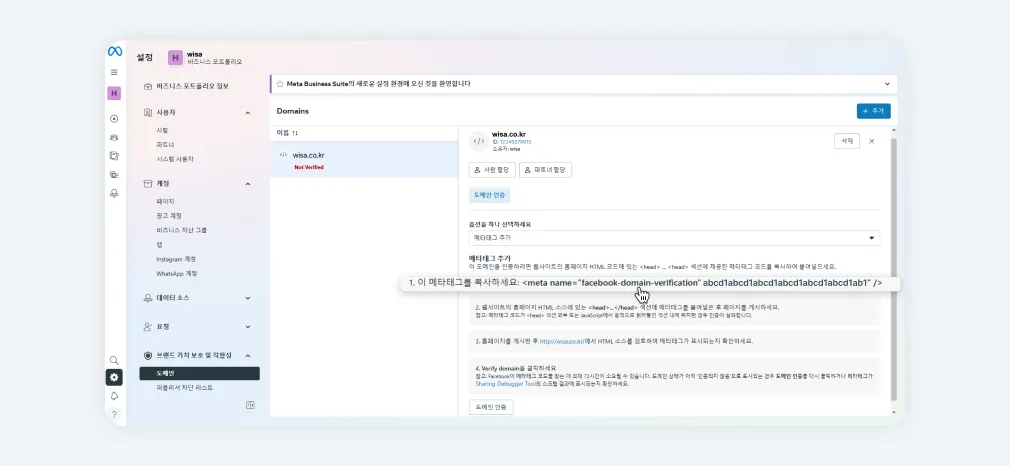Click the Domains heading

point(293,112)
